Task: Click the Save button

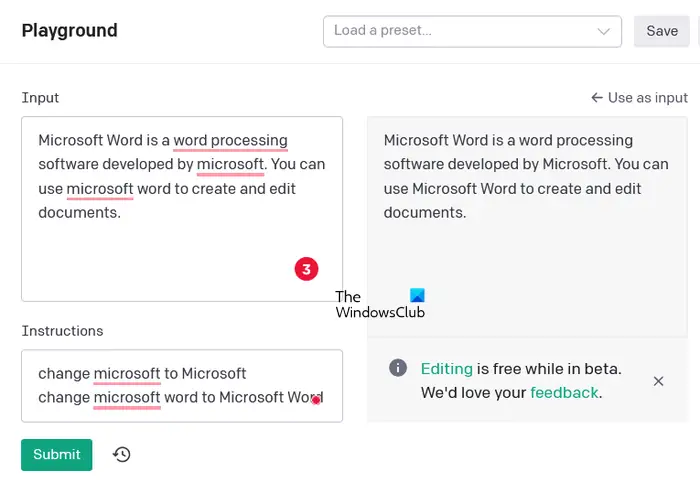Action: tap(662, 31)
